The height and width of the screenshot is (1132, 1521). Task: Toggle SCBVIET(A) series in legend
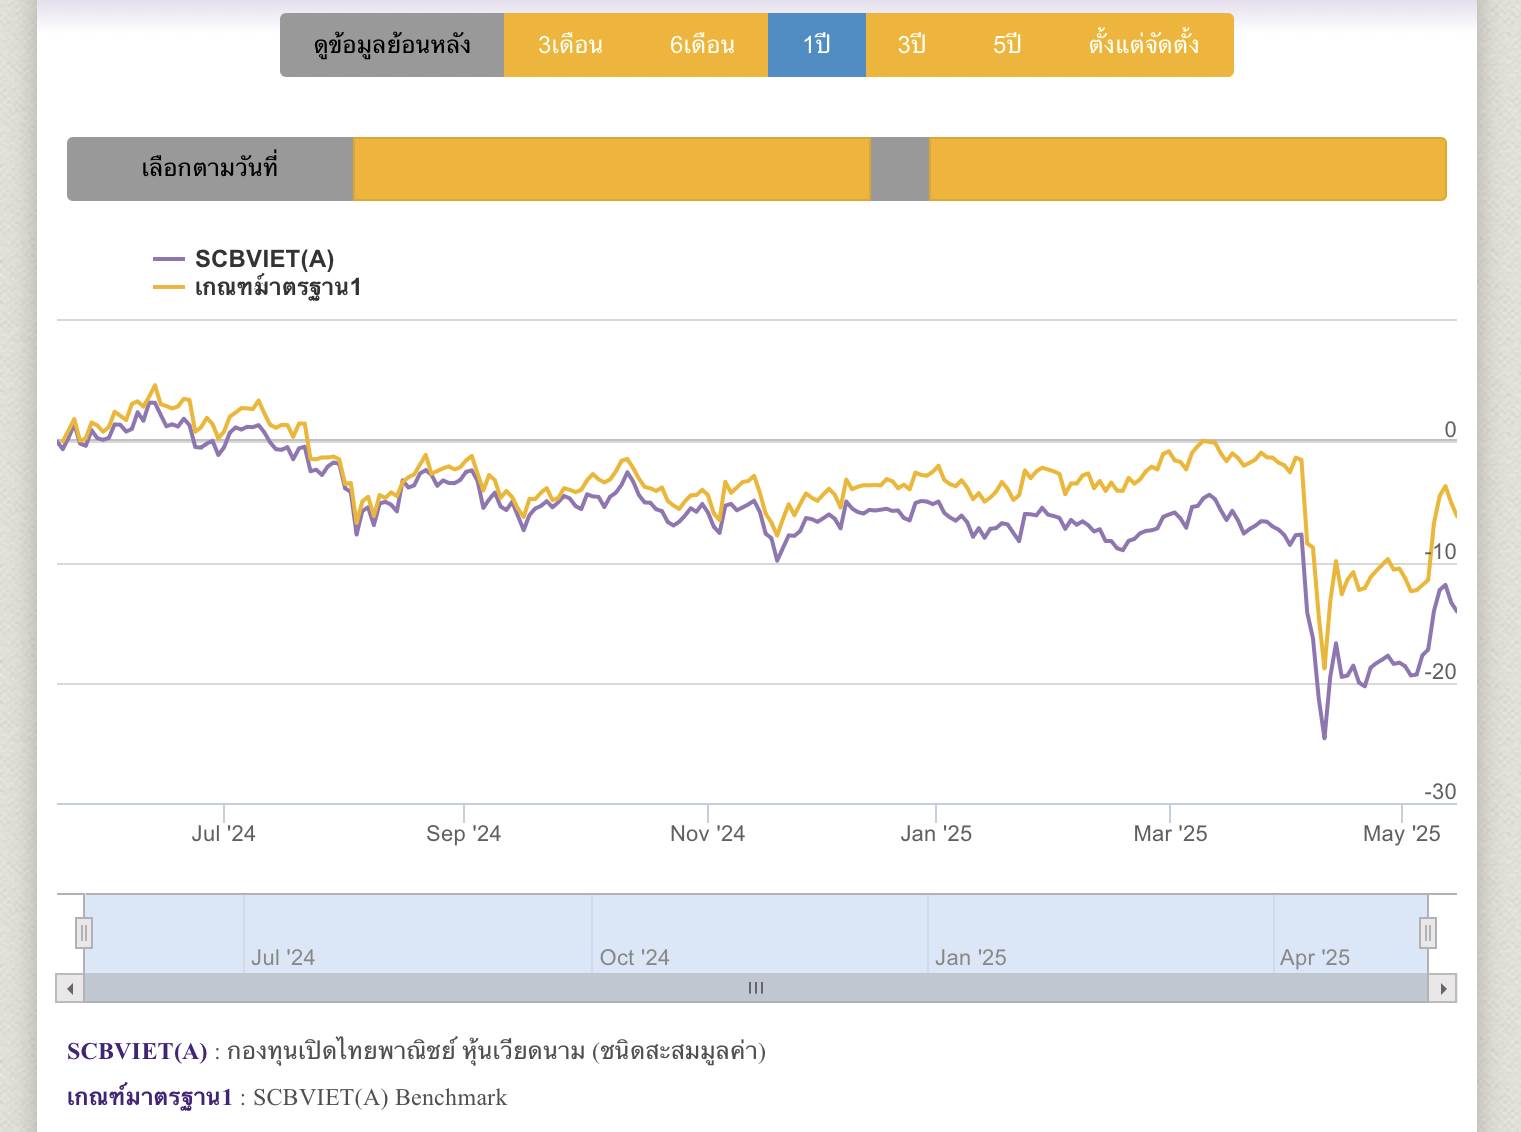264,259
